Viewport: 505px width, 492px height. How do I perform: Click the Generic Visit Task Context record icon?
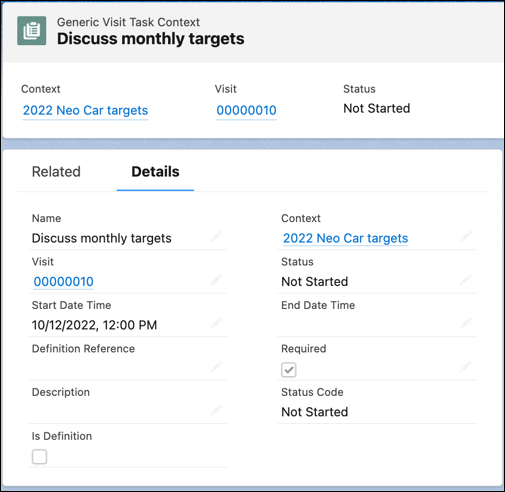click(32, 31)
